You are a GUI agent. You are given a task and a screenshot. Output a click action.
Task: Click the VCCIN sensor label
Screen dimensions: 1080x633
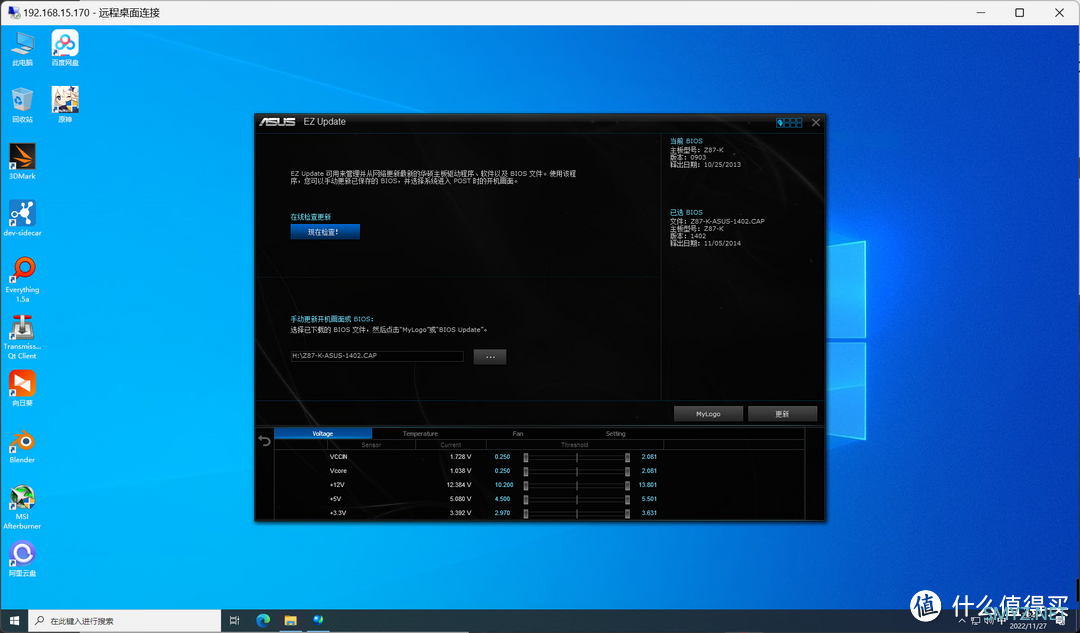coord(338,457)
